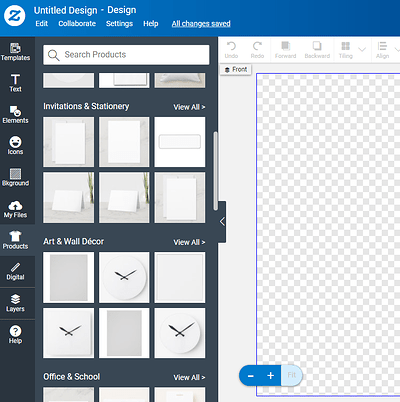Screen dimensions: 400x402
Task: Open the Layers panel
Action: click(x=15, y=303)
